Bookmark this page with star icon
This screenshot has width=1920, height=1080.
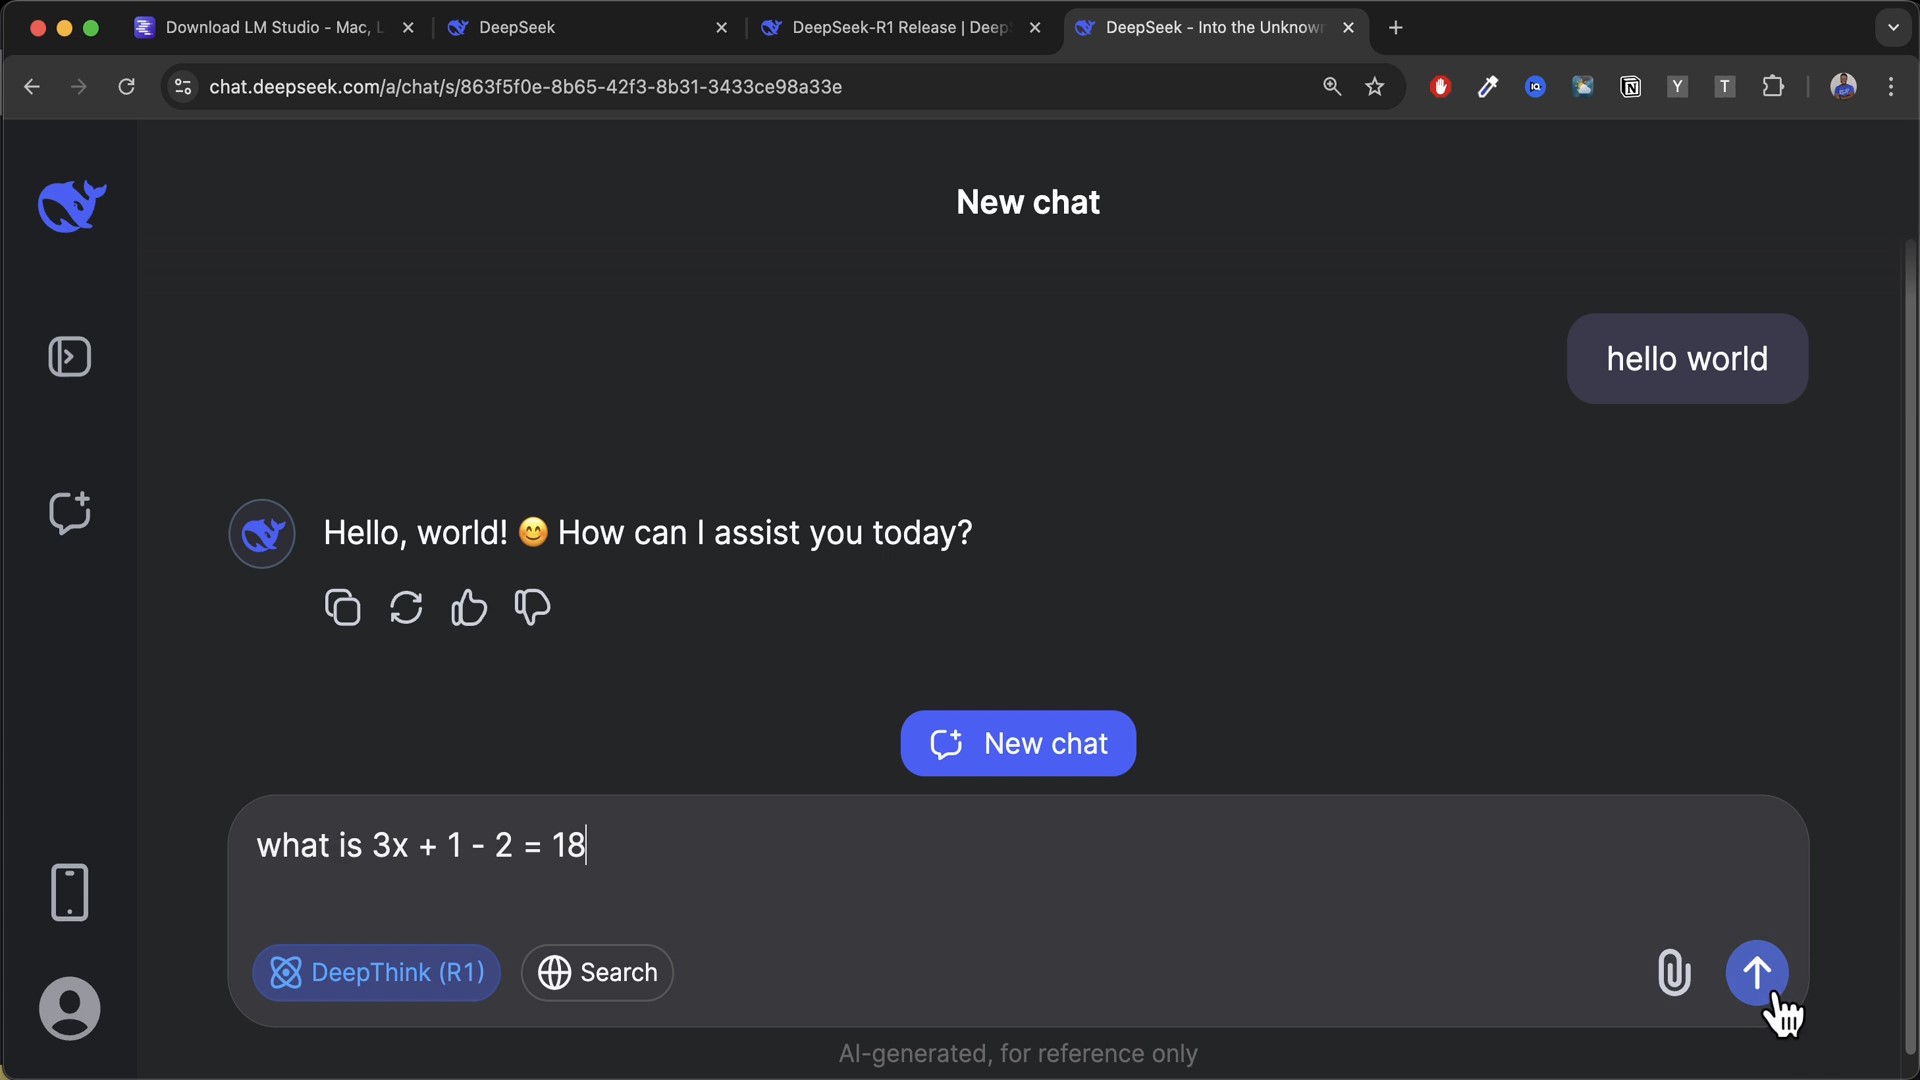1375,87
